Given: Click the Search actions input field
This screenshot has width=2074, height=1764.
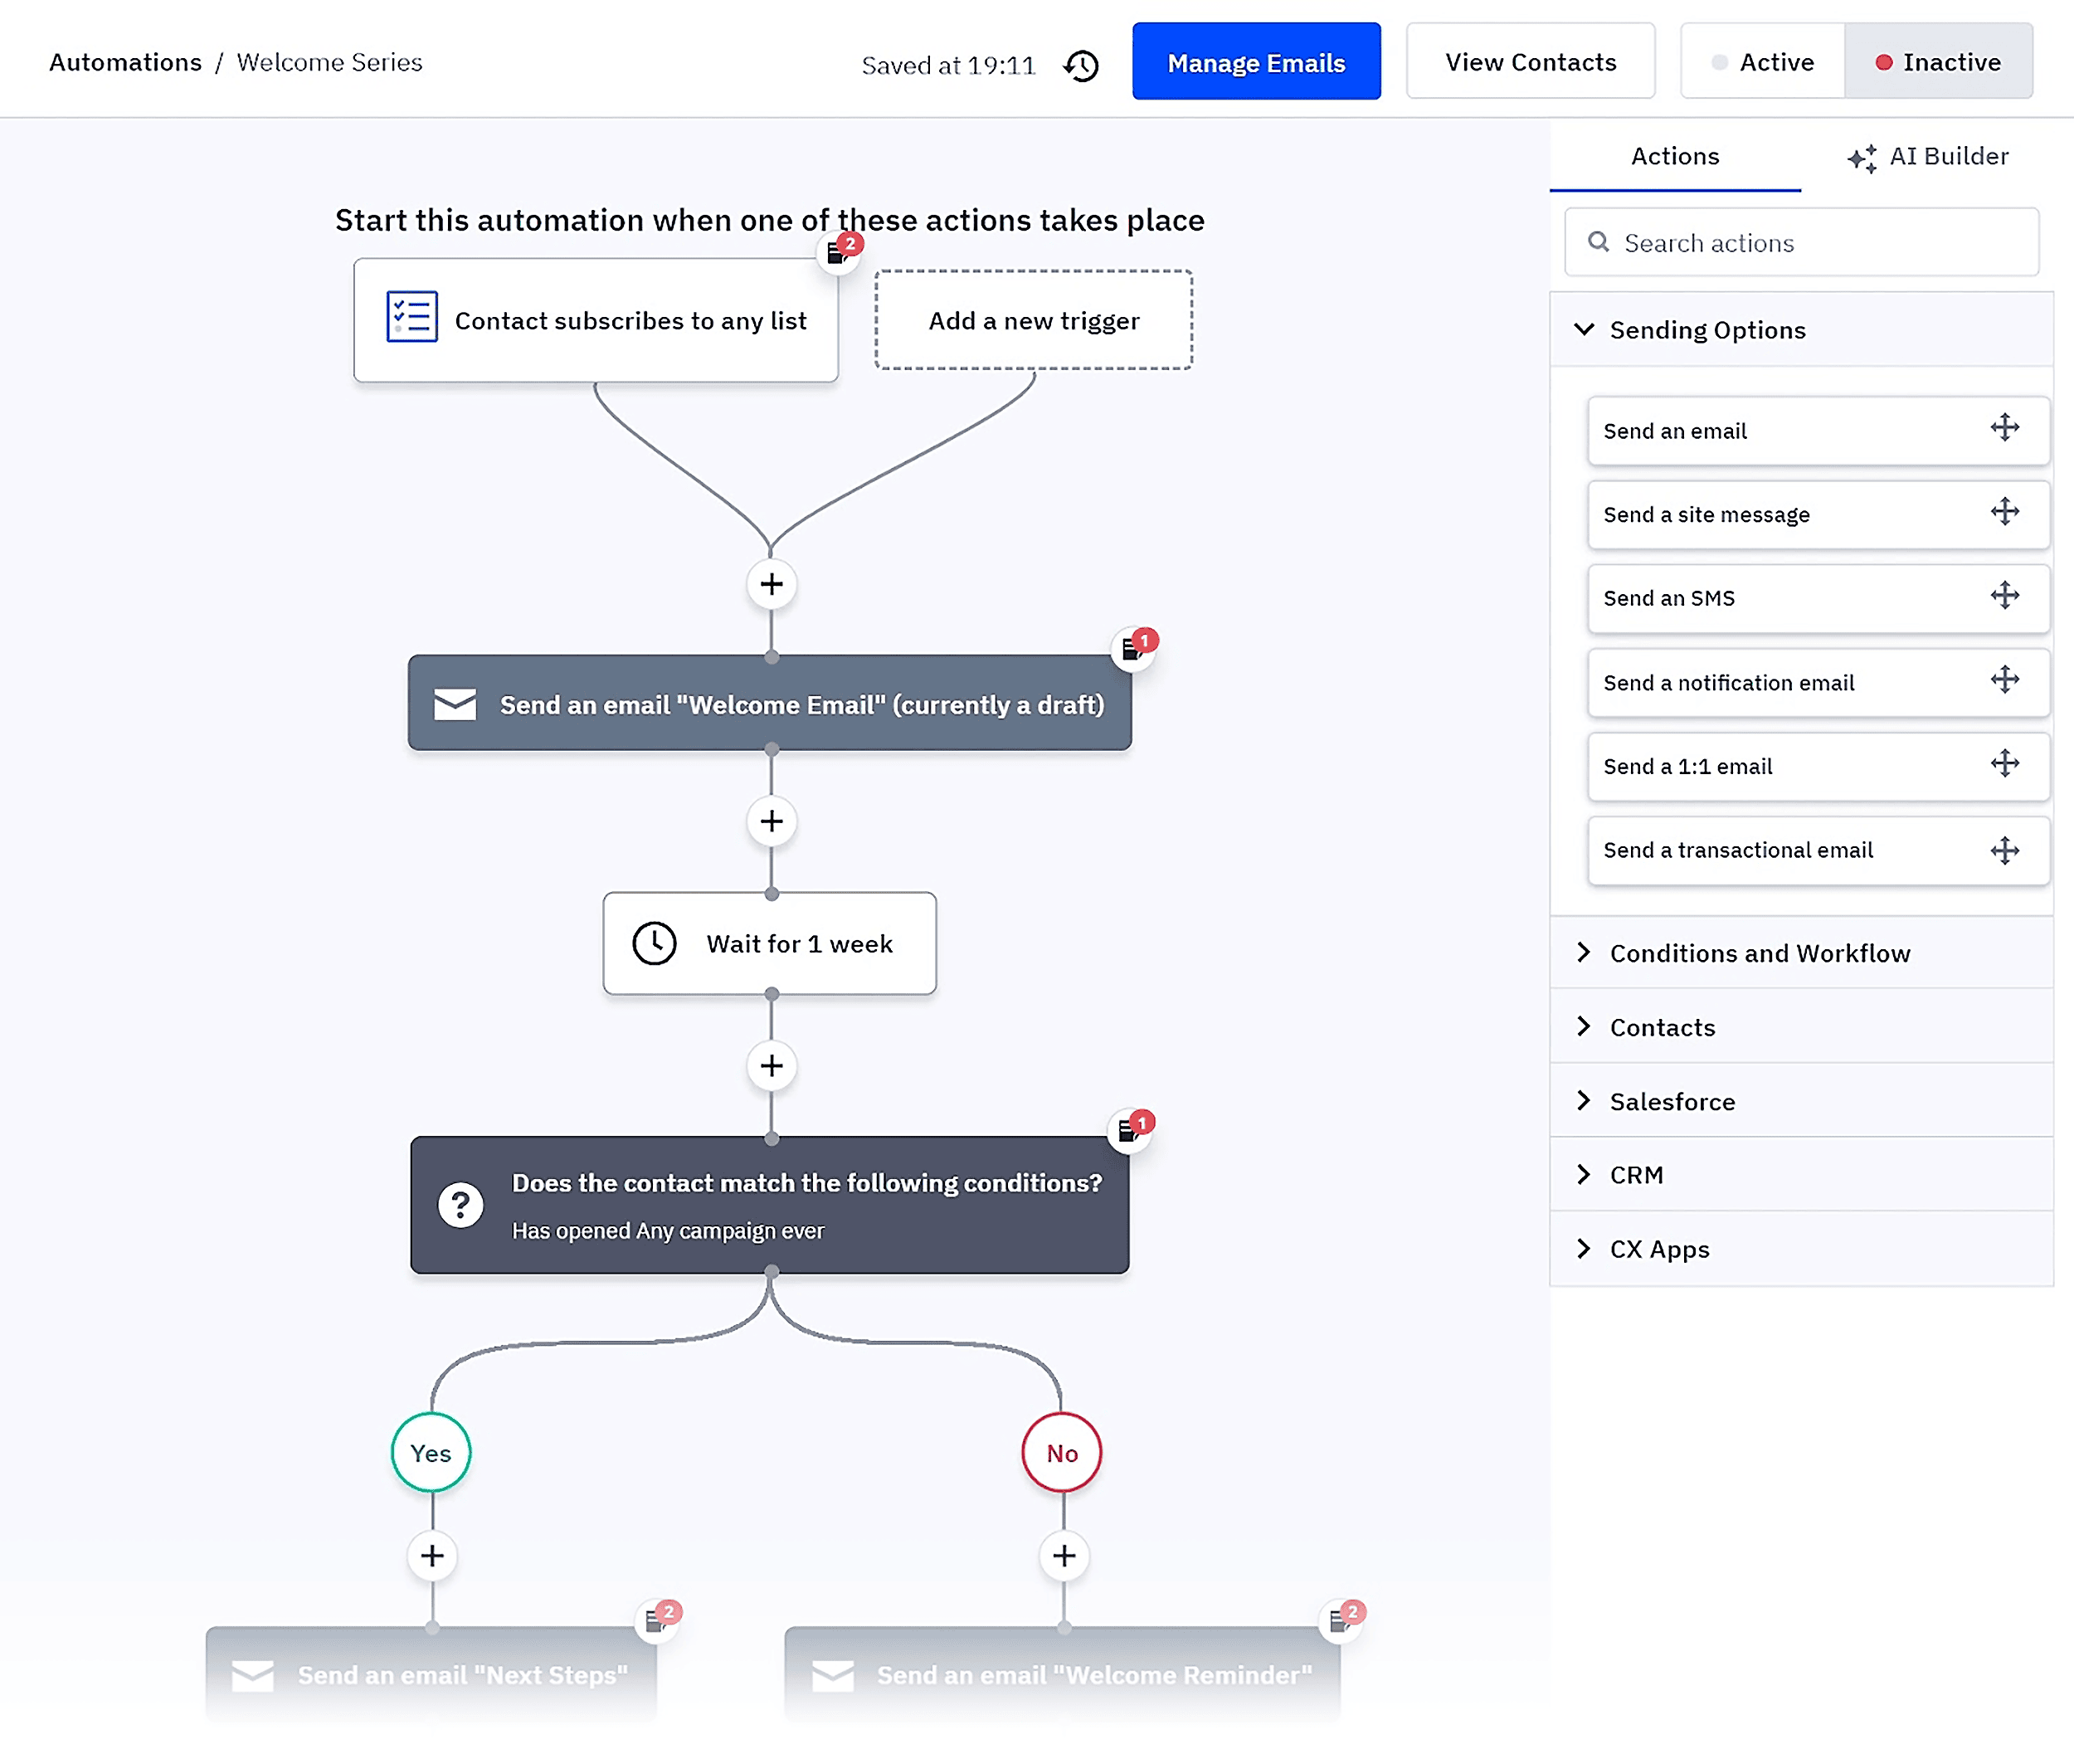Looking at the screenshot, I should 1810,242.
